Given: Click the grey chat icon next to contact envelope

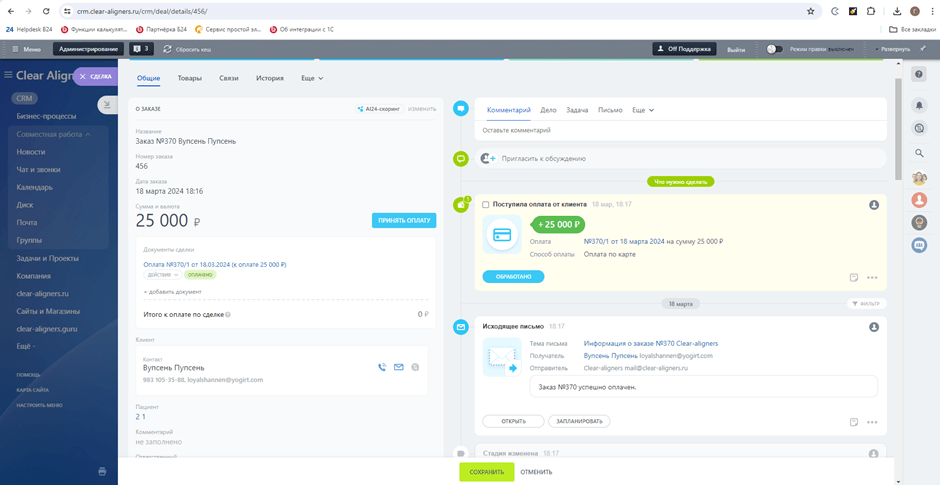Looking at the screenshot, I should tap(415, 367).
